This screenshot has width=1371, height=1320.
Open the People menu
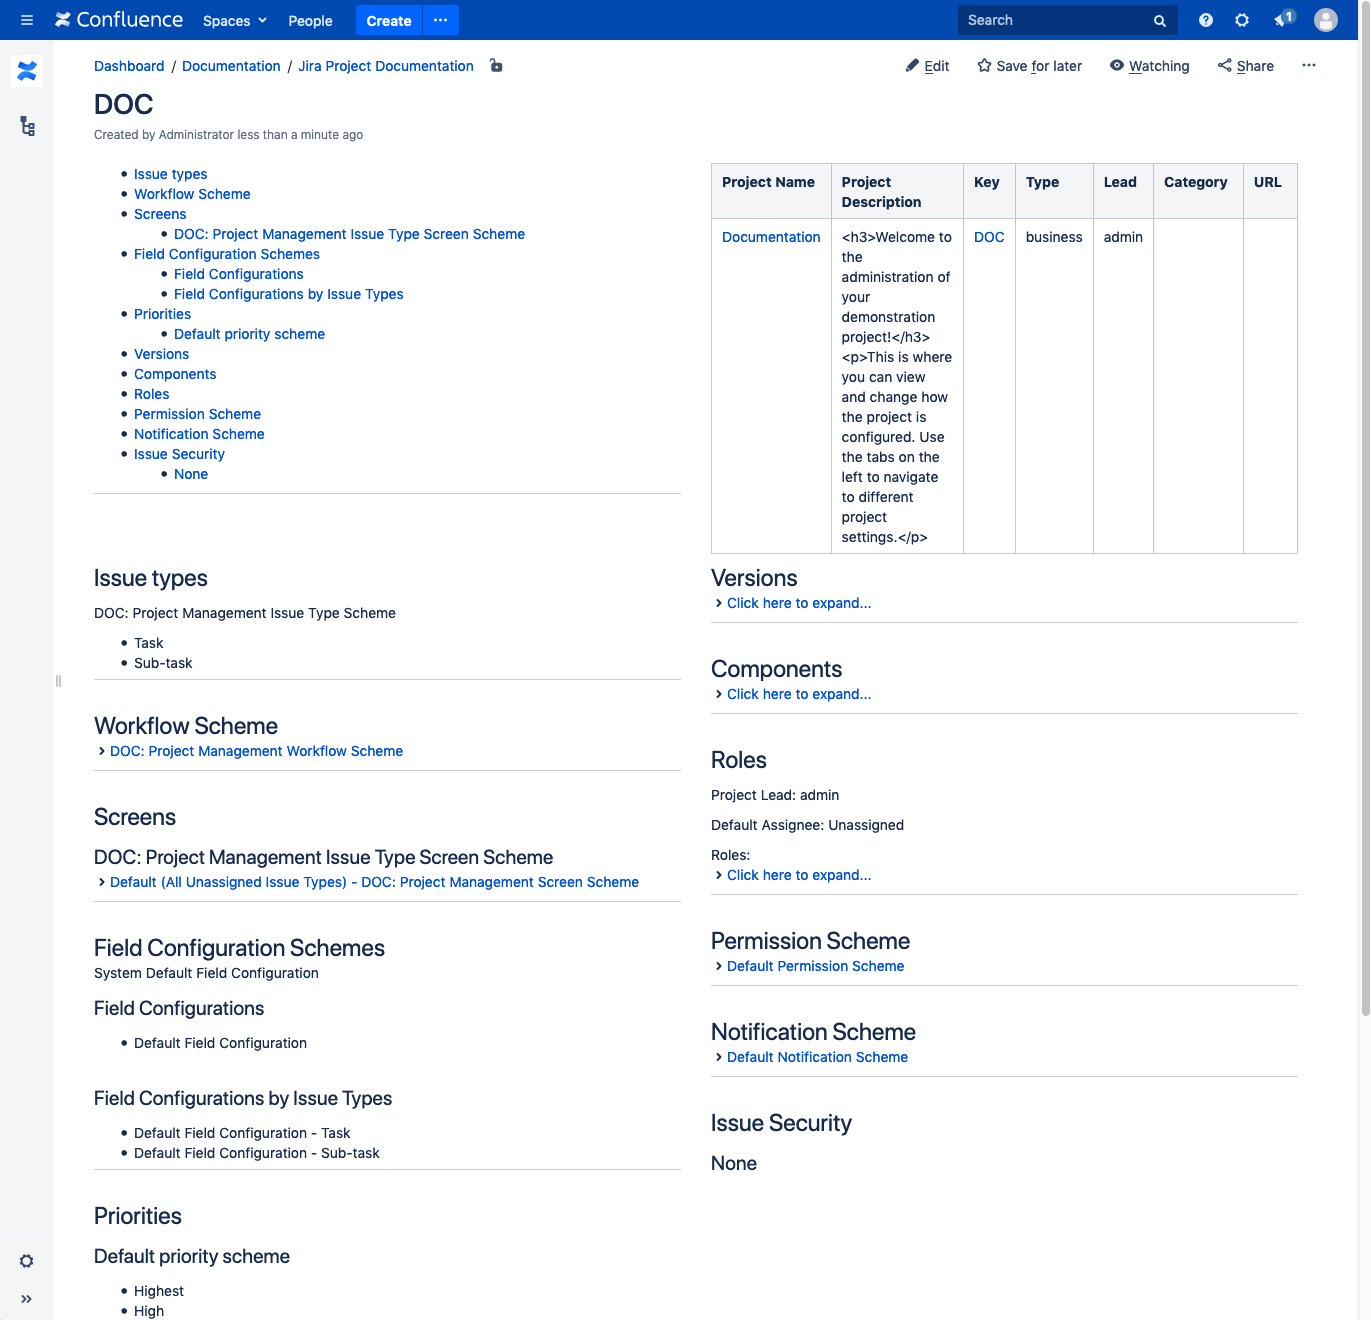coord(310,20)
